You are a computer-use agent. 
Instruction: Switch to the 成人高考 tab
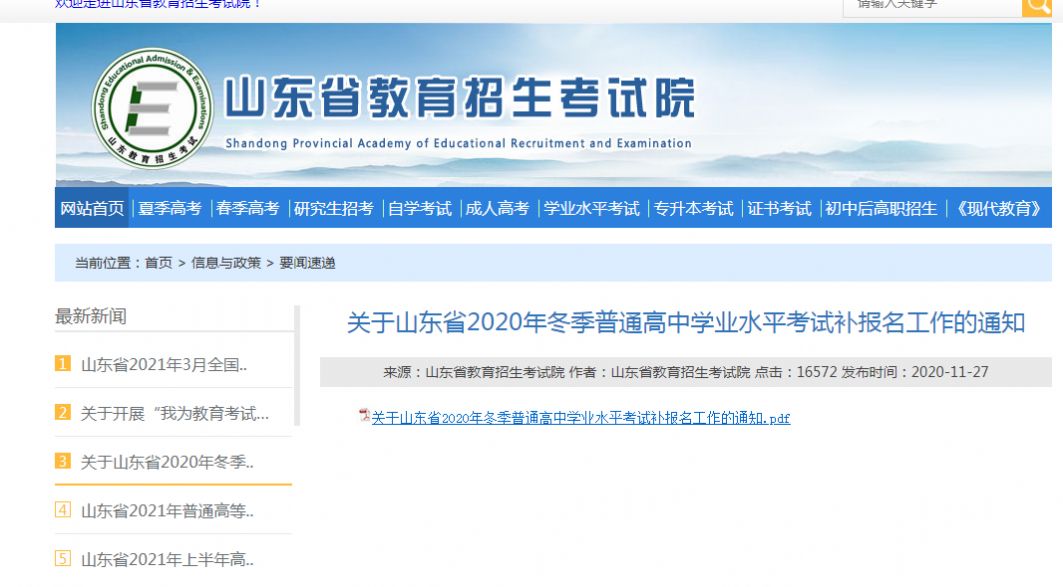(497, 209)
